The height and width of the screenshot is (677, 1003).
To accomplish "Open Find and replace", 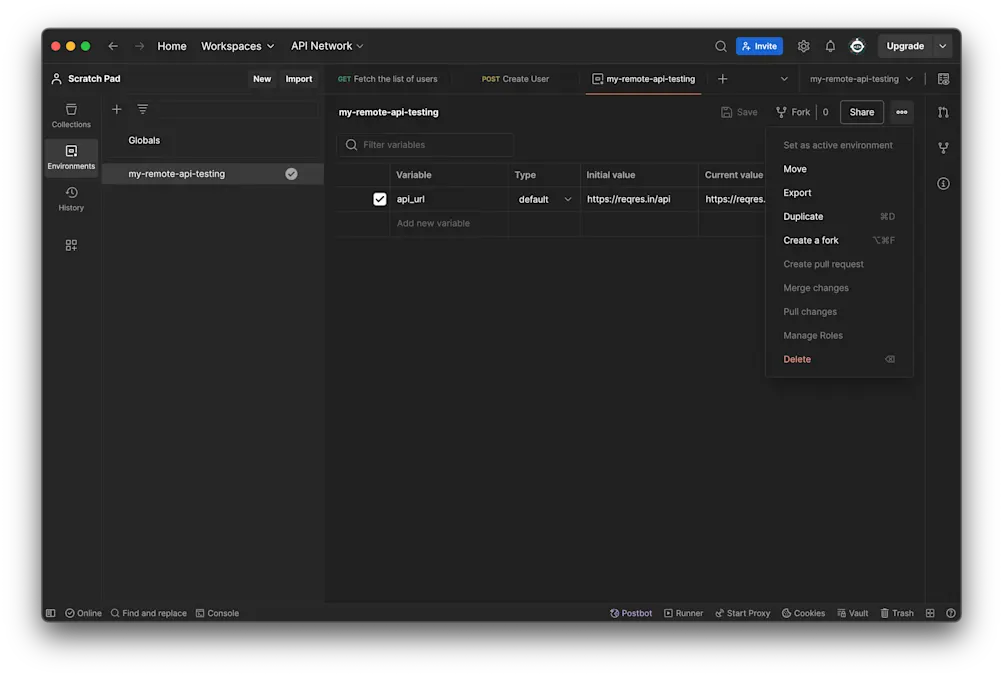I will click(149, 613).
